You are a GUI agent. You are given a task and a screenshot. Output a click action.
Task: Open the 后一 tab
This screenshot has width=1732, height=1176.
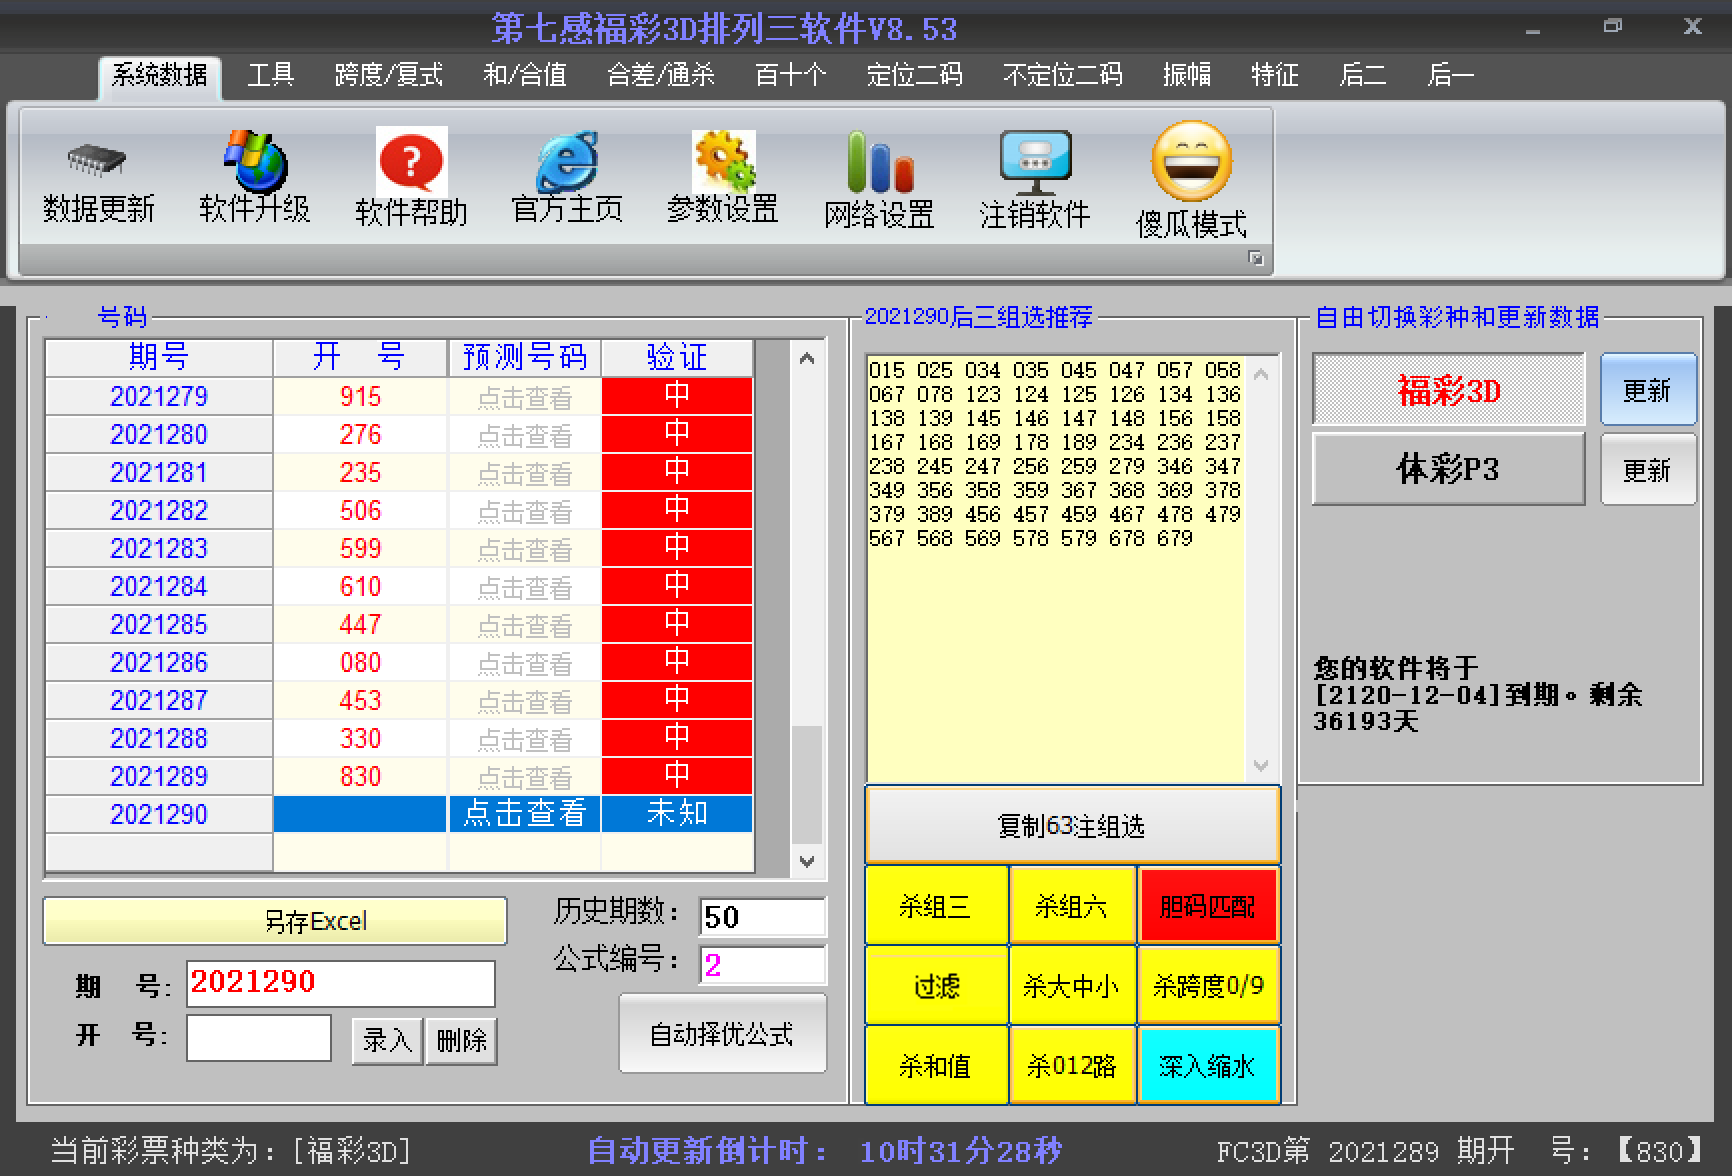[x=1451, y=75]
